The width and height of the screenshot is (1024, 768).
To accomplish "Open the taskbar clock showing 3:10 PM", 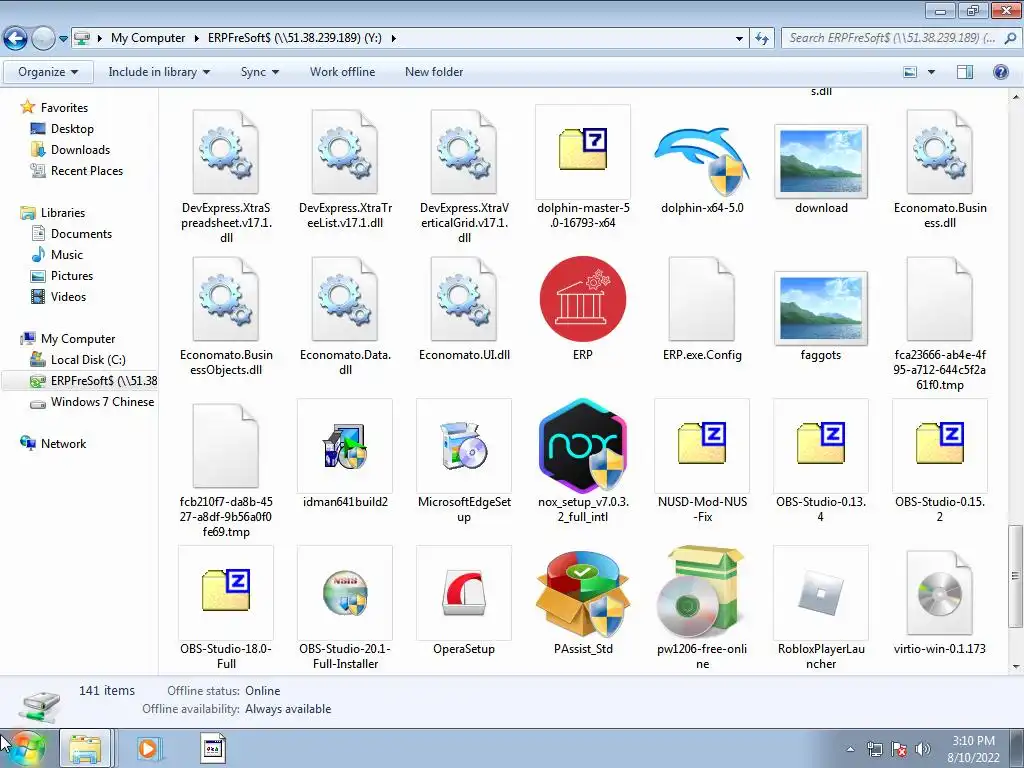I will tap(973, 749).
